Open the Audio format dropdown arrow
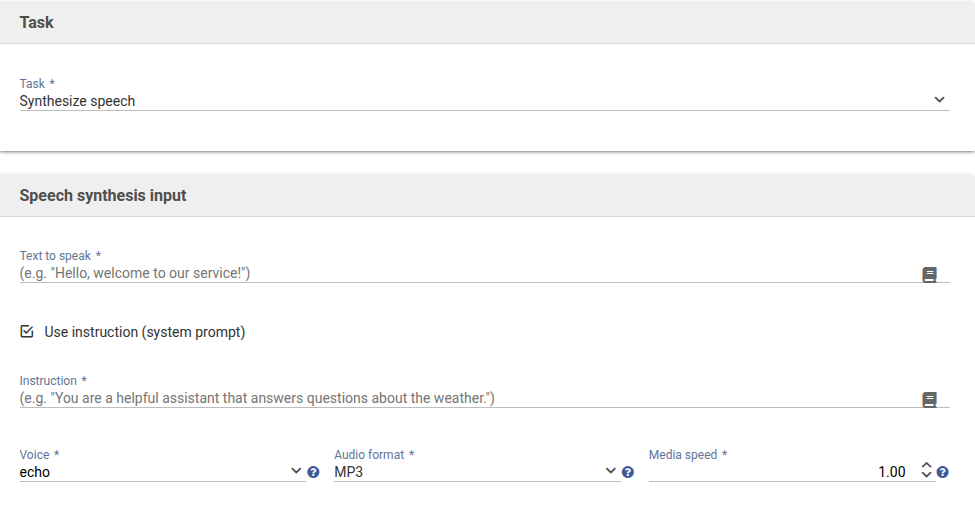 tap(611, 471)
